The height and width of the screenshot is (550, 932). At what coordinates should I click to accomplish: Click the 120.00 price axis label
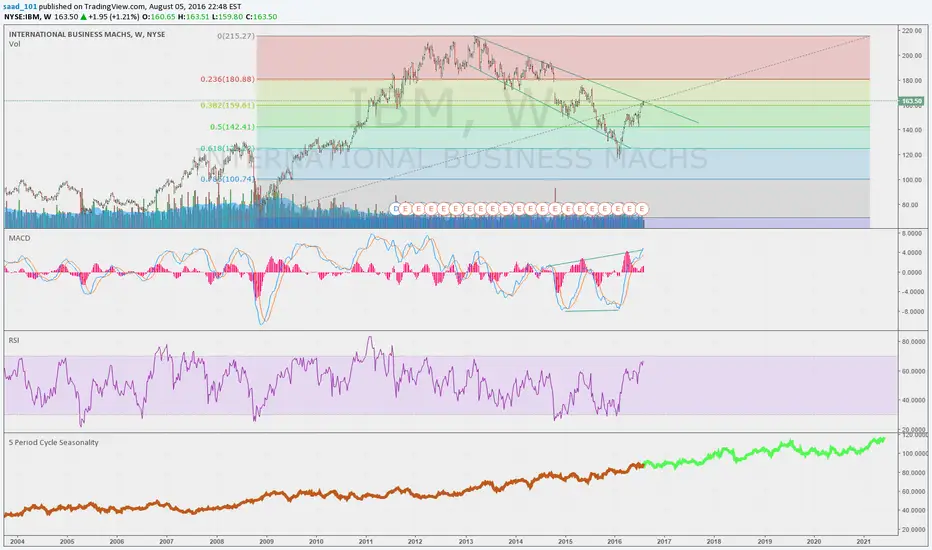(x=912, y=155)
